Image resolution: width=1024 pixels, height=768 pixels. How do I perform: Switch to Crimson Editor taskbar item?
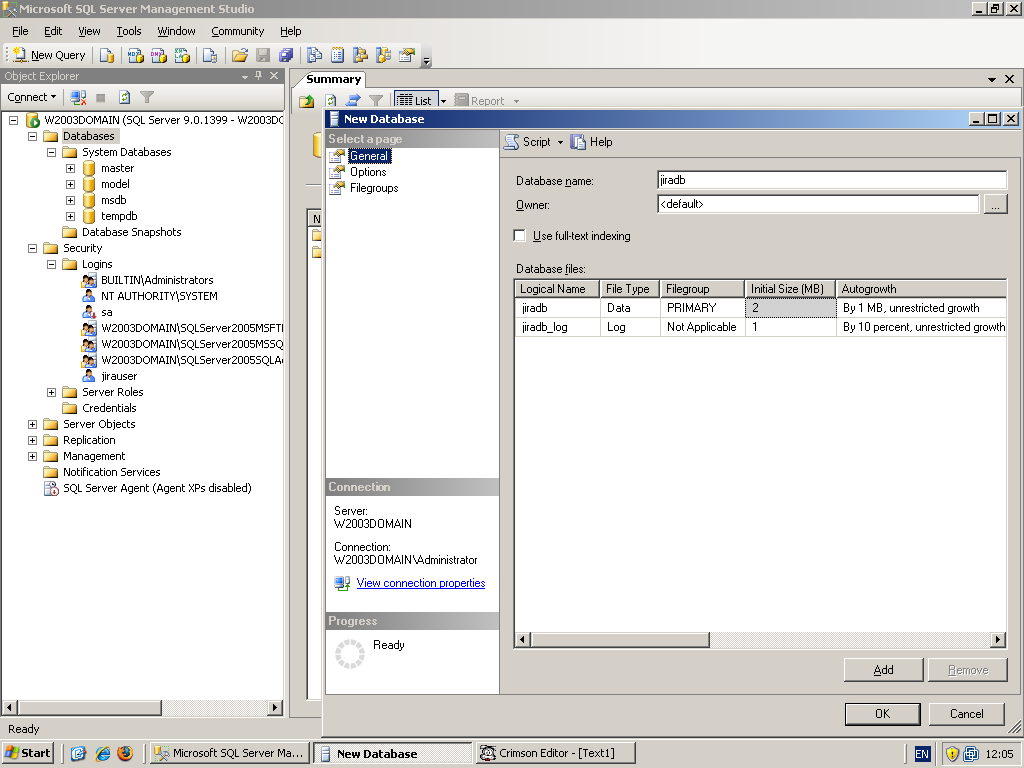pos(555,753)
